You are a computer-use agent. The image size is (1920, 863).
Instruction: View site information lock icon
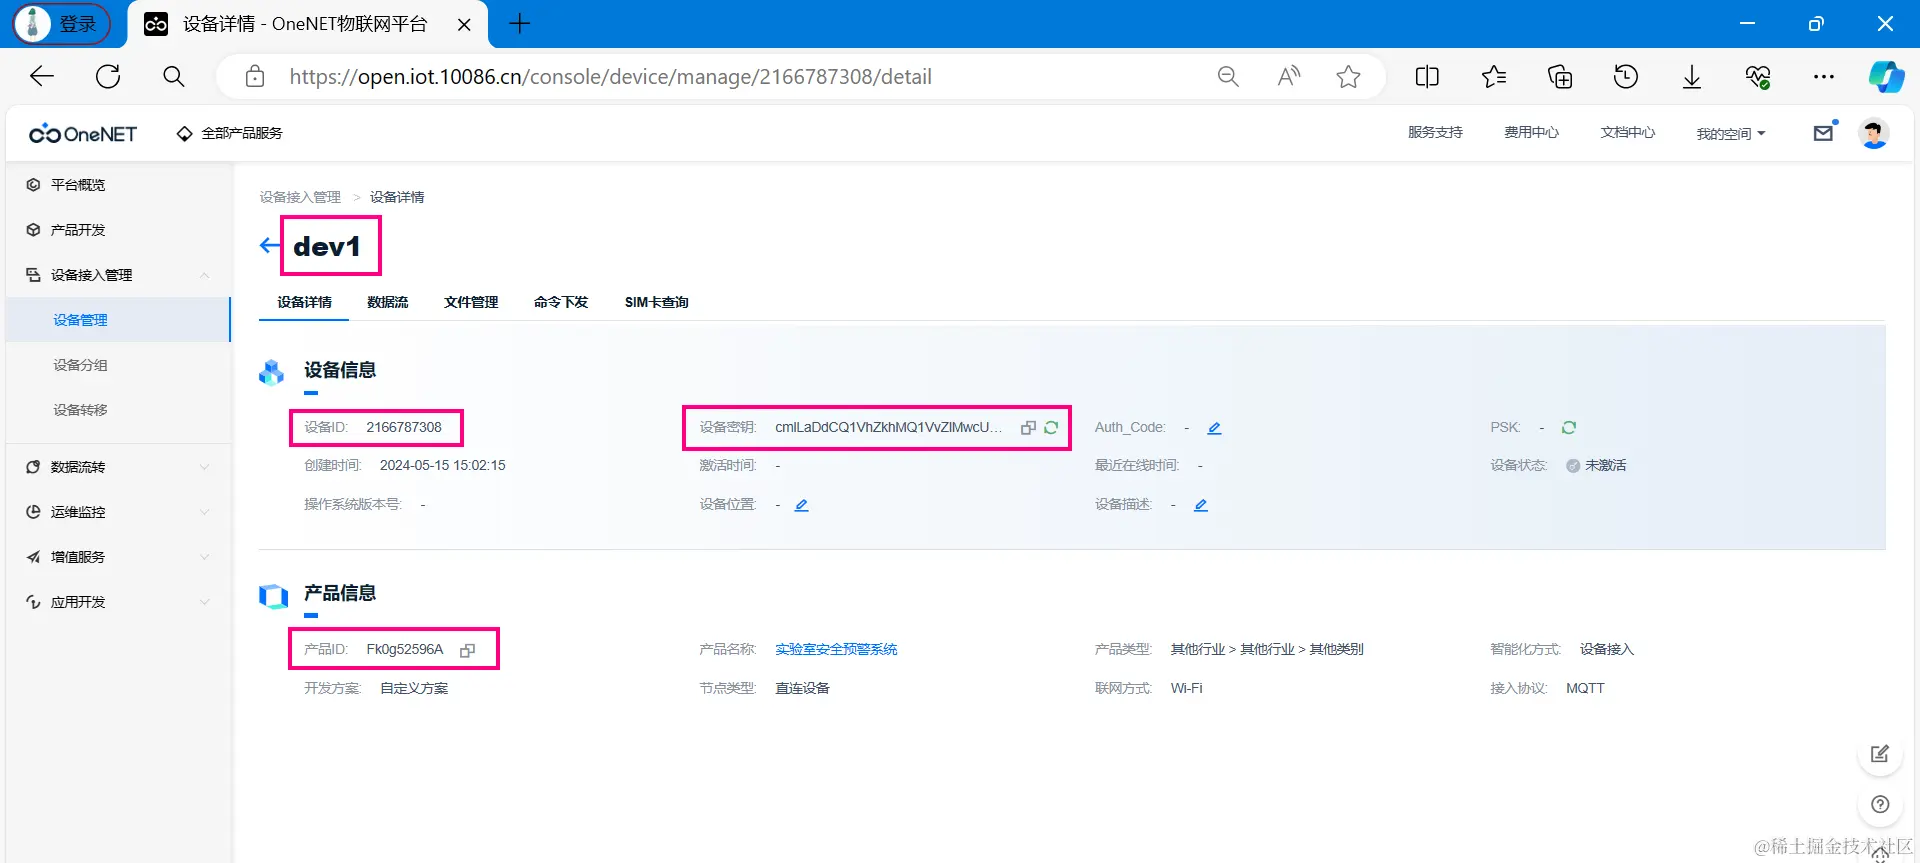(x=255, y=77)
